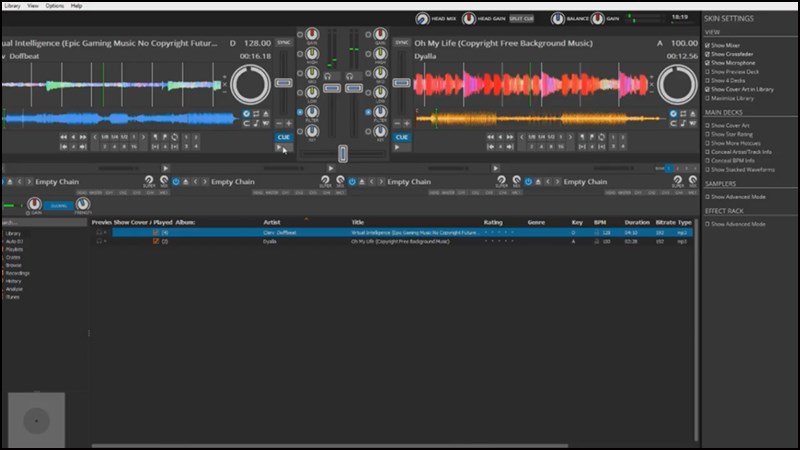The width and height of the screenshot is (800, 450).
Task: Click the left channel FILTER knob
Action: click(x=312, y=112)
